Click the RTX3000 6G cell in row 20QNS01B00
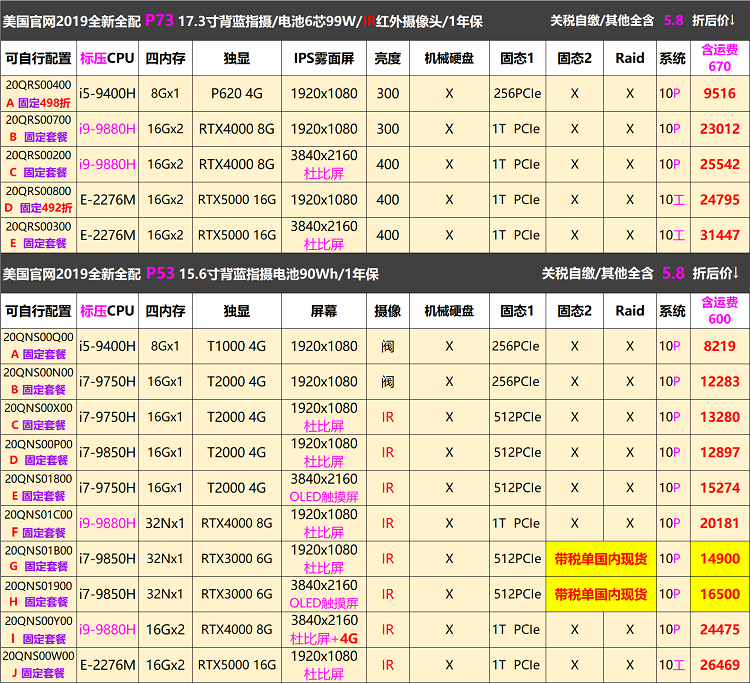 [x=237, y=559]
